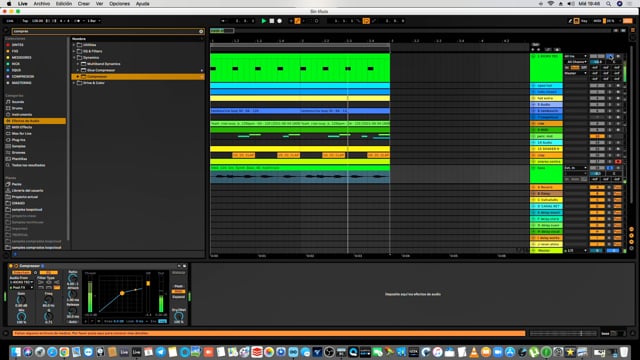Open the Crear menu
Viewport: 640px width, 360px height.
pos(84,4)
